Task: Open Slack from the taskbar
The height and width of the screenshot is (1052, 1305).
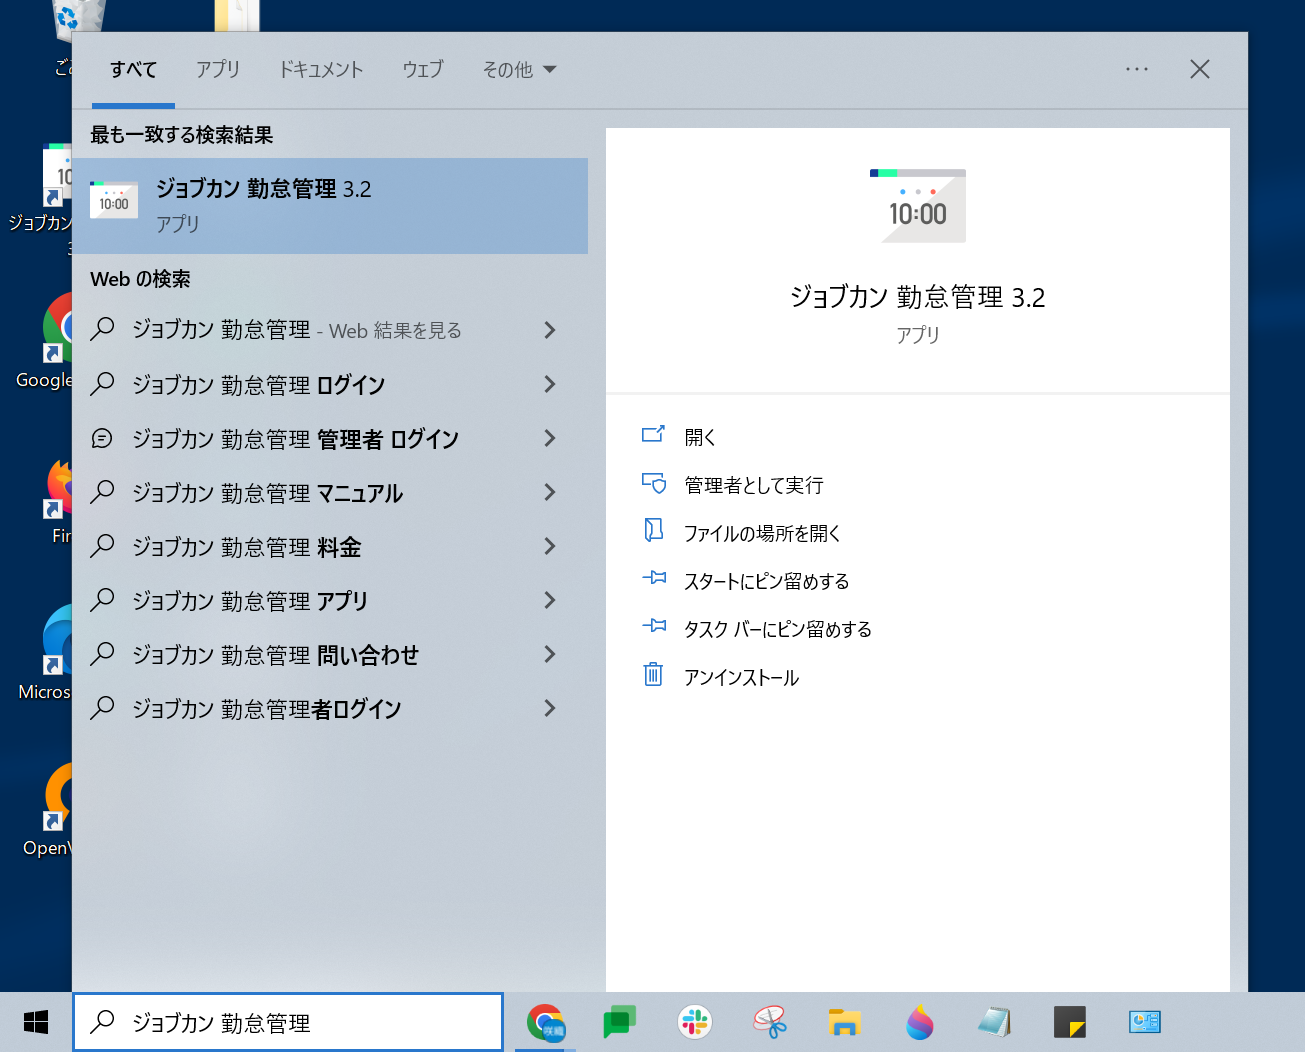Action: pyautogui.click(x=695, y=1022)
